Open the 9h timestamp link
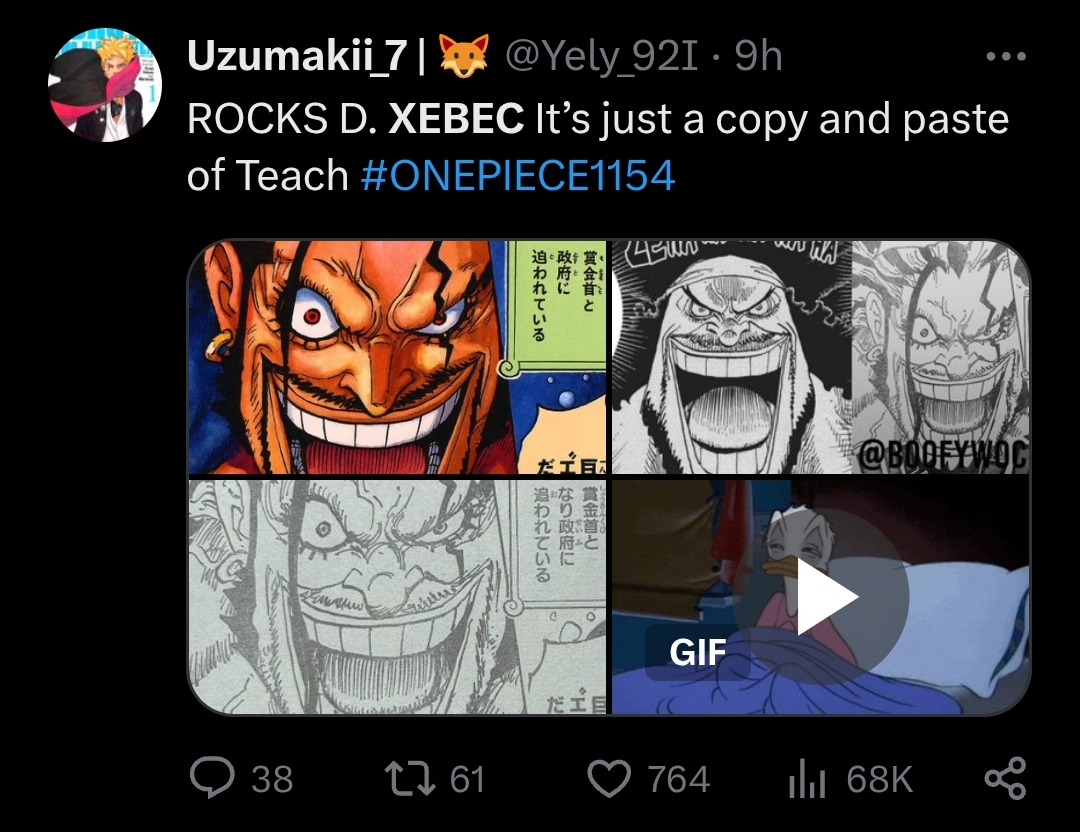 pos(758,56)
